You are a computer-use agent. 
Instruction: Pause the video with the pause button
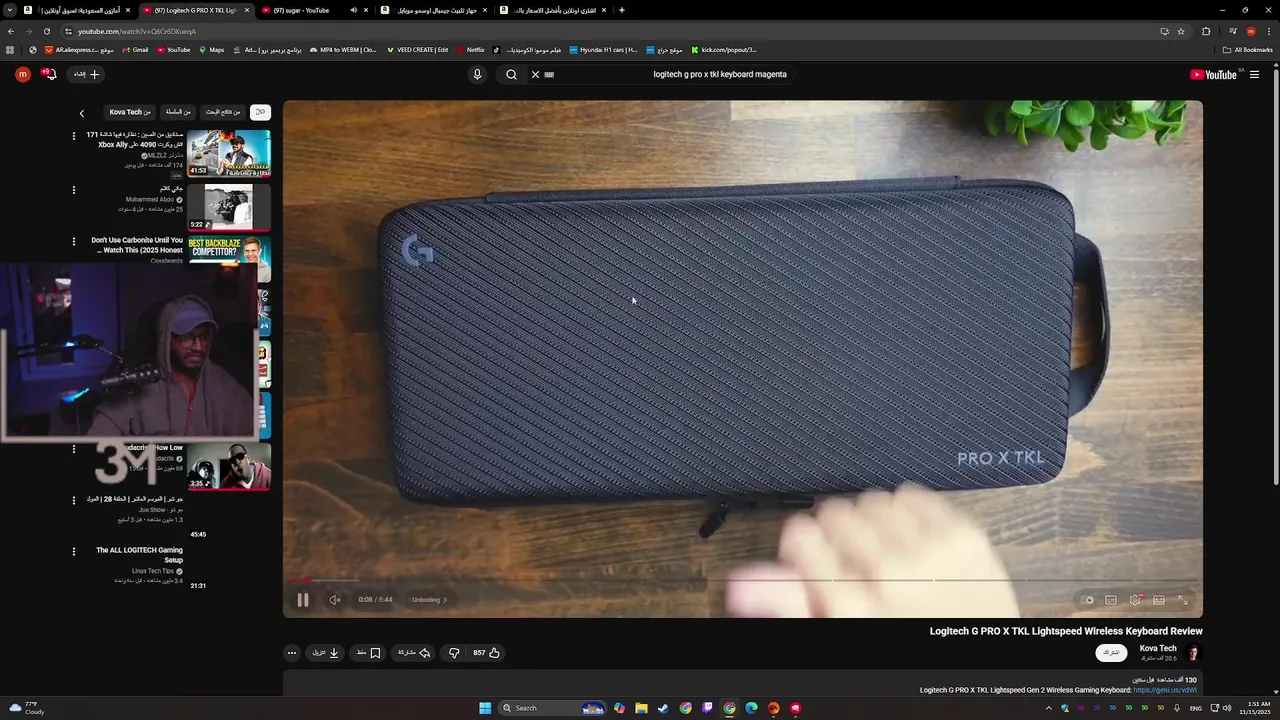(303, 600)
